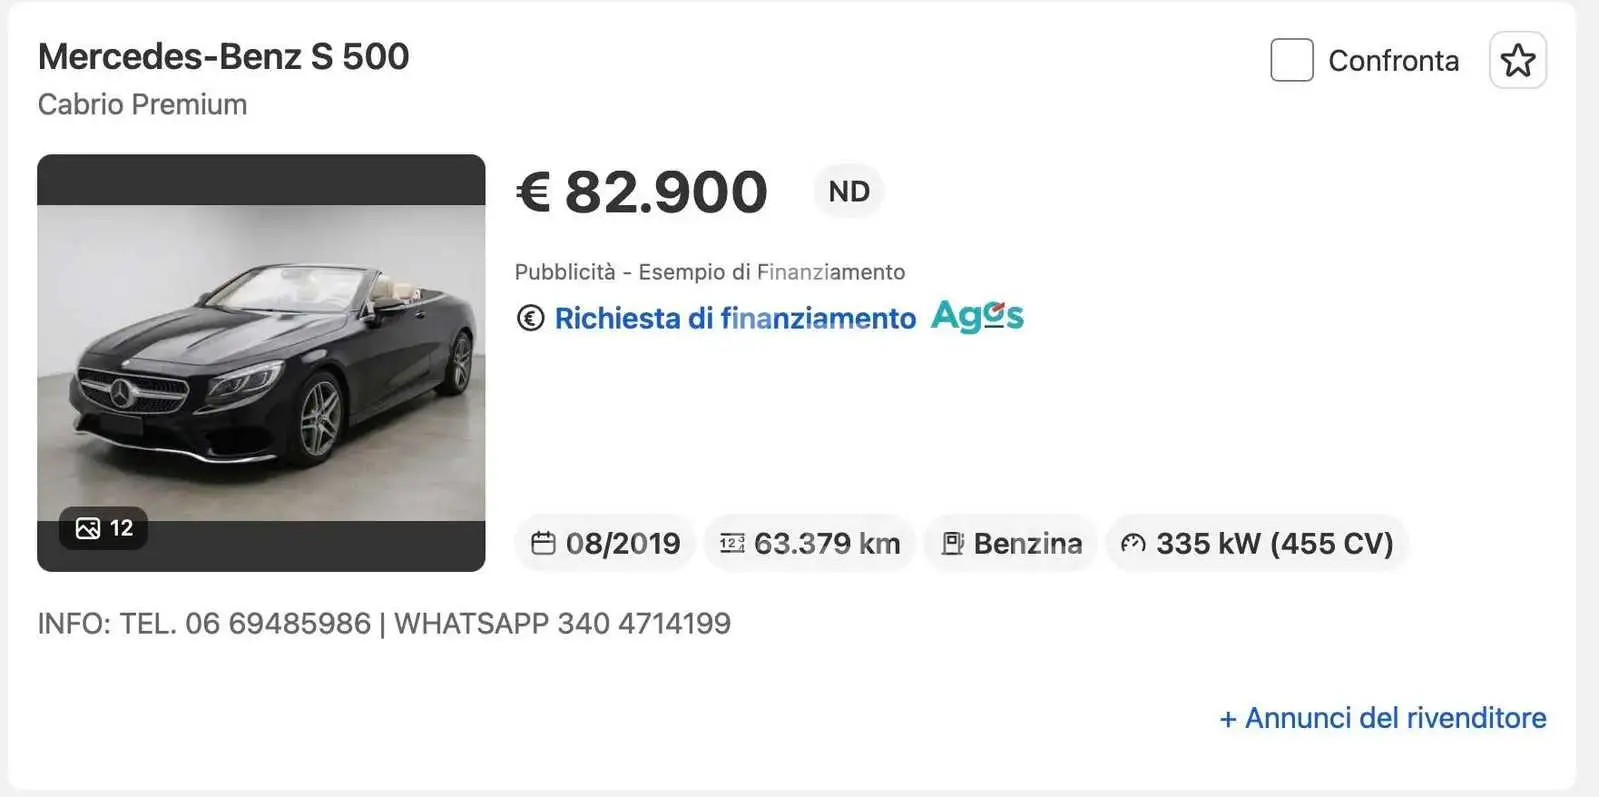The image size is (1599, 797).
Task: Click the Confronta label text
Action: tap(1393, 61)
